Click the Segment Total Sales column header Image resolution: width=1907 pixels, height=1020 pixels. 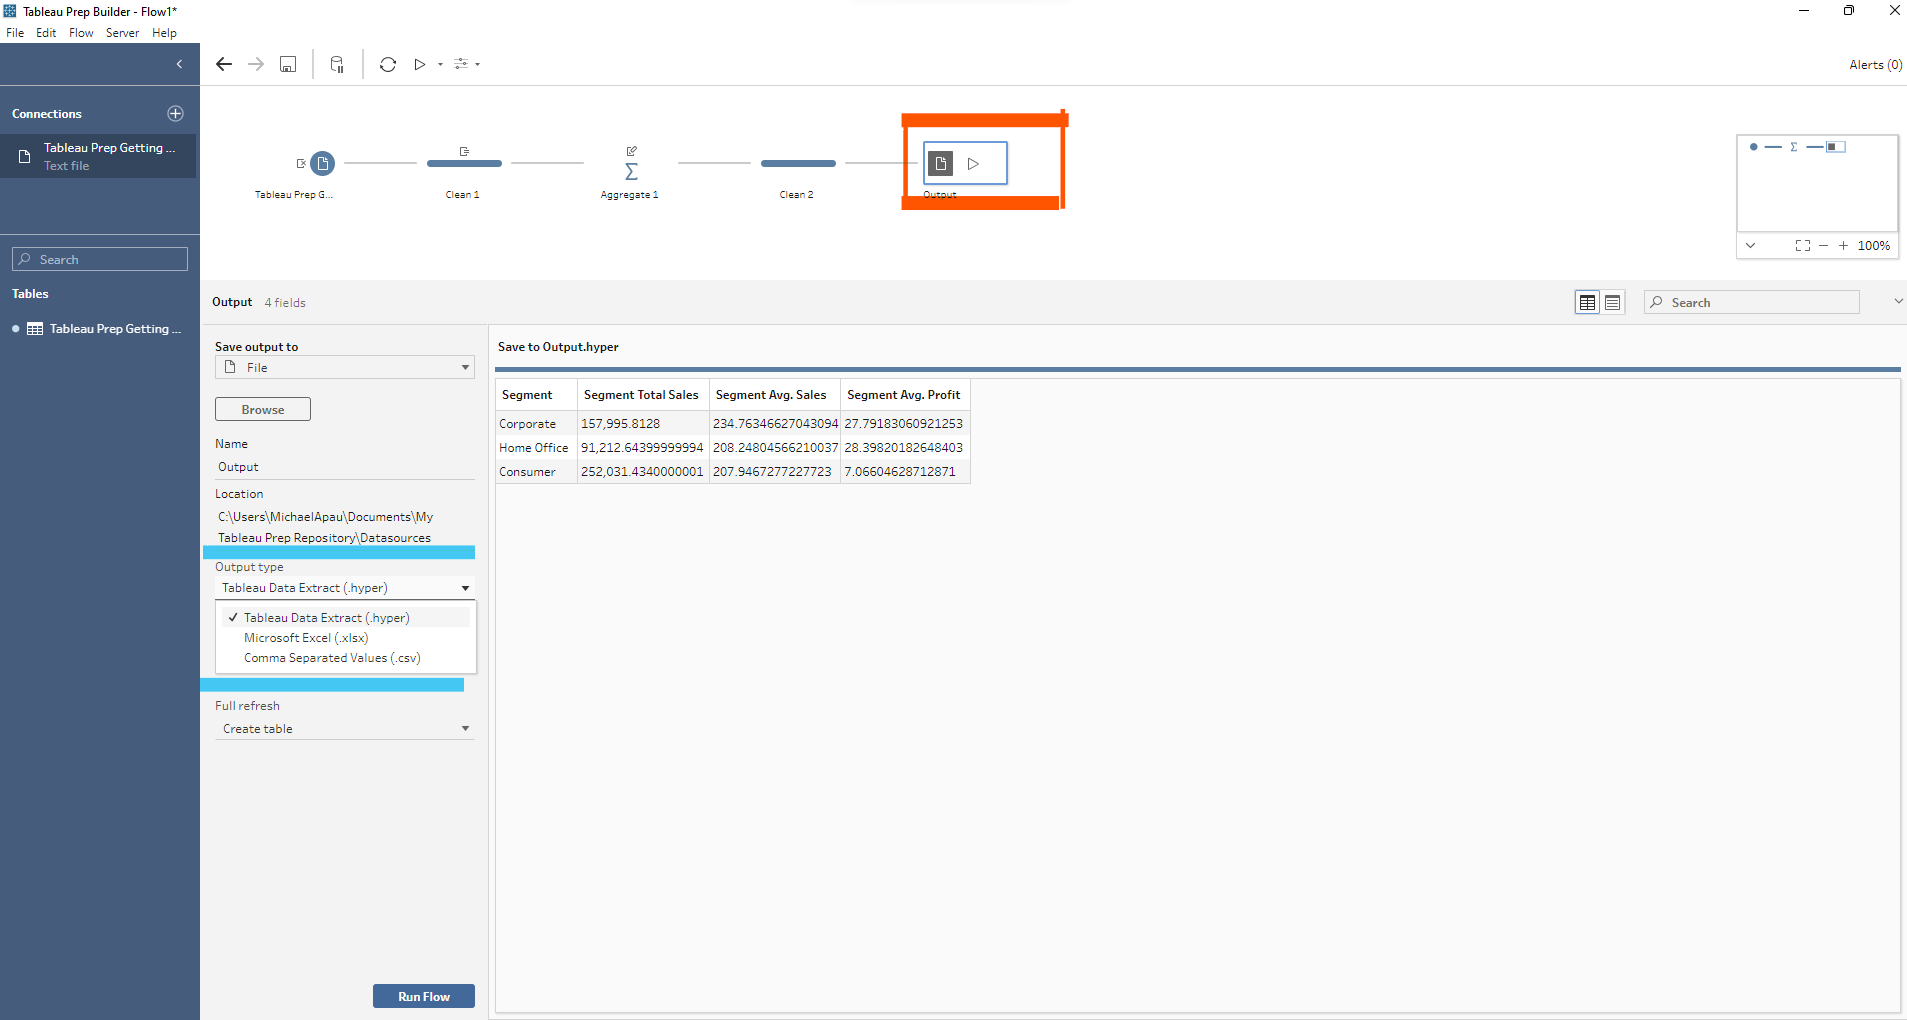point(643,395)
